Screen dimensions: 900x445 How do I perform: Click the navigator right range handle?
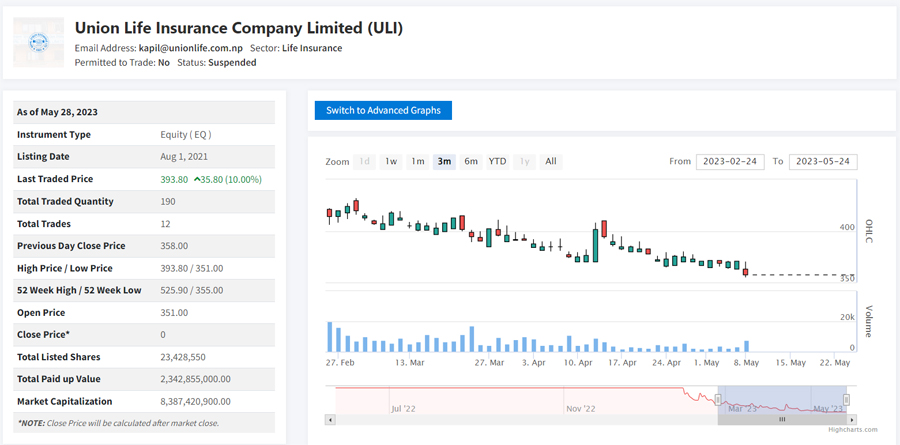(846, 400)
